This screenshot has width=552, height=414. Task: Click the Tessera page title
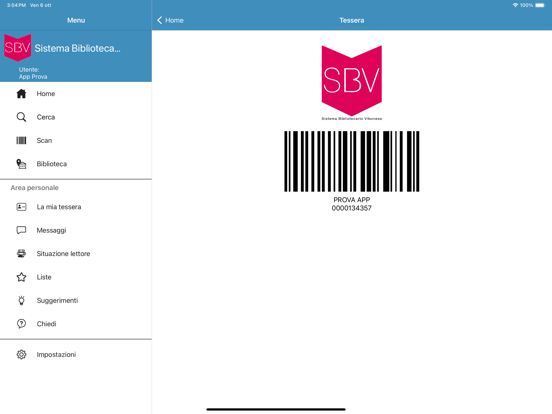pyautogui.click(x=352, y=20)
